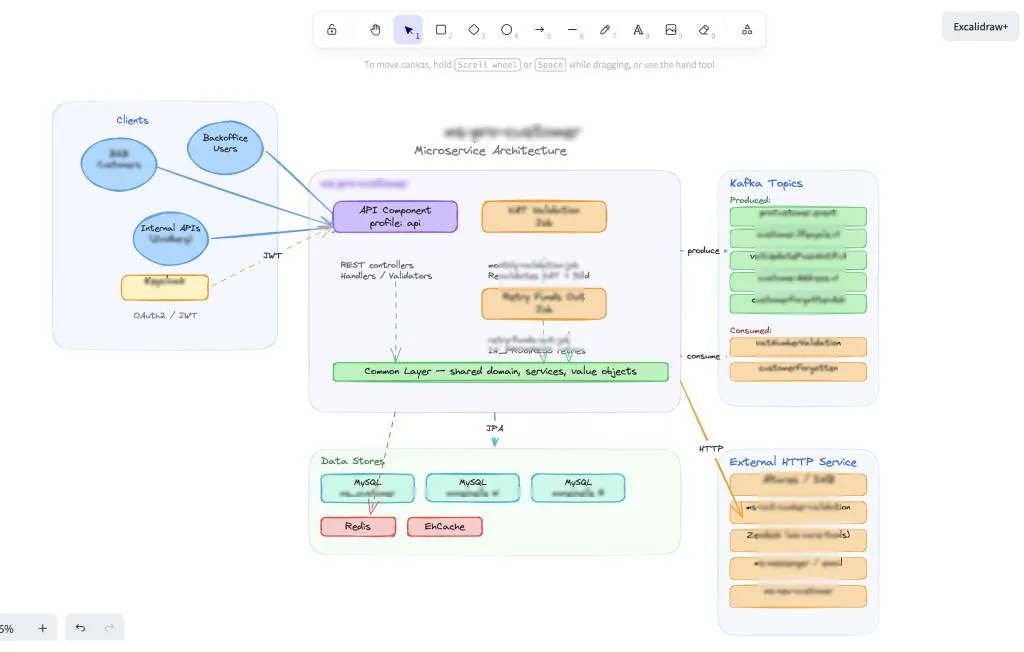
Task: Select the Eraser tool
Action: click(x=705, y=29)
